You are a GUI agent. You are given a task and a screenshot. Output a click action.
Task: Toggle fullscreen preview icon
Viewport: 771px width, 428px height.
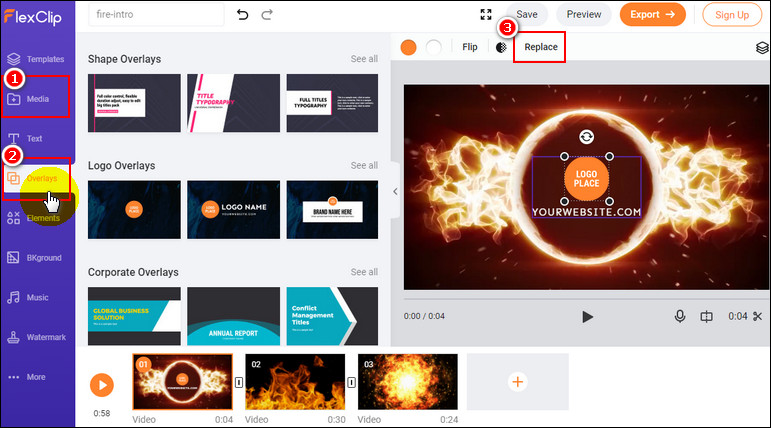click(x=486, y=15)
